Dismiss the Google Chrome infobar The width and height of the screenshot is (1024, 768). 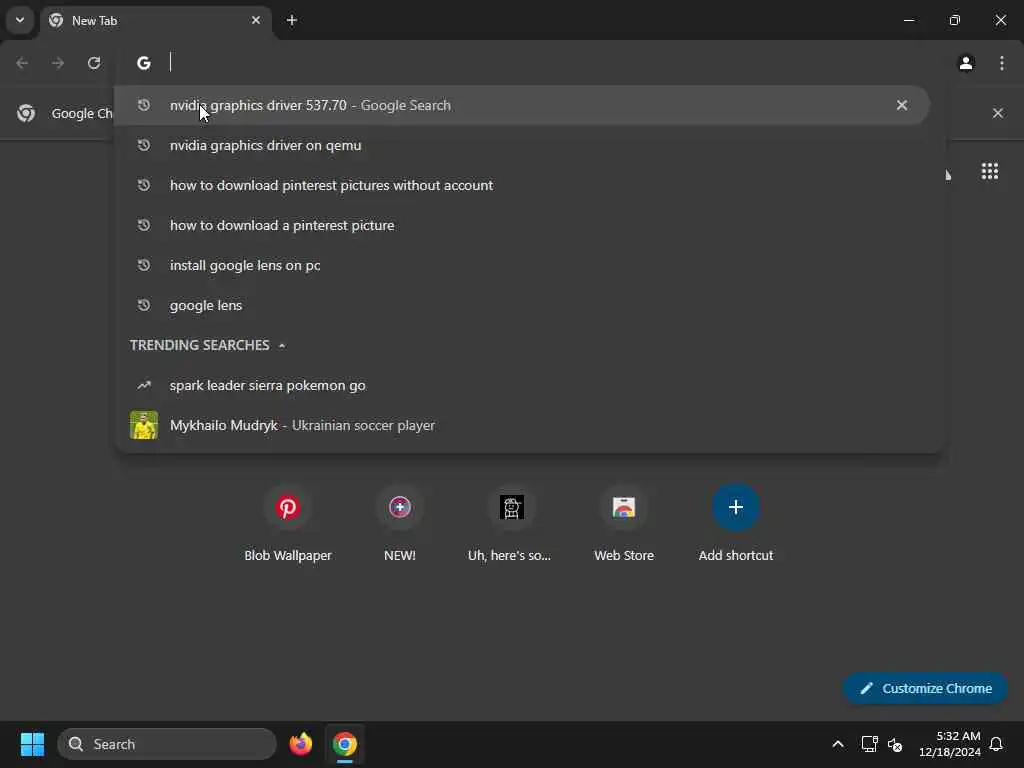(998, 113)
